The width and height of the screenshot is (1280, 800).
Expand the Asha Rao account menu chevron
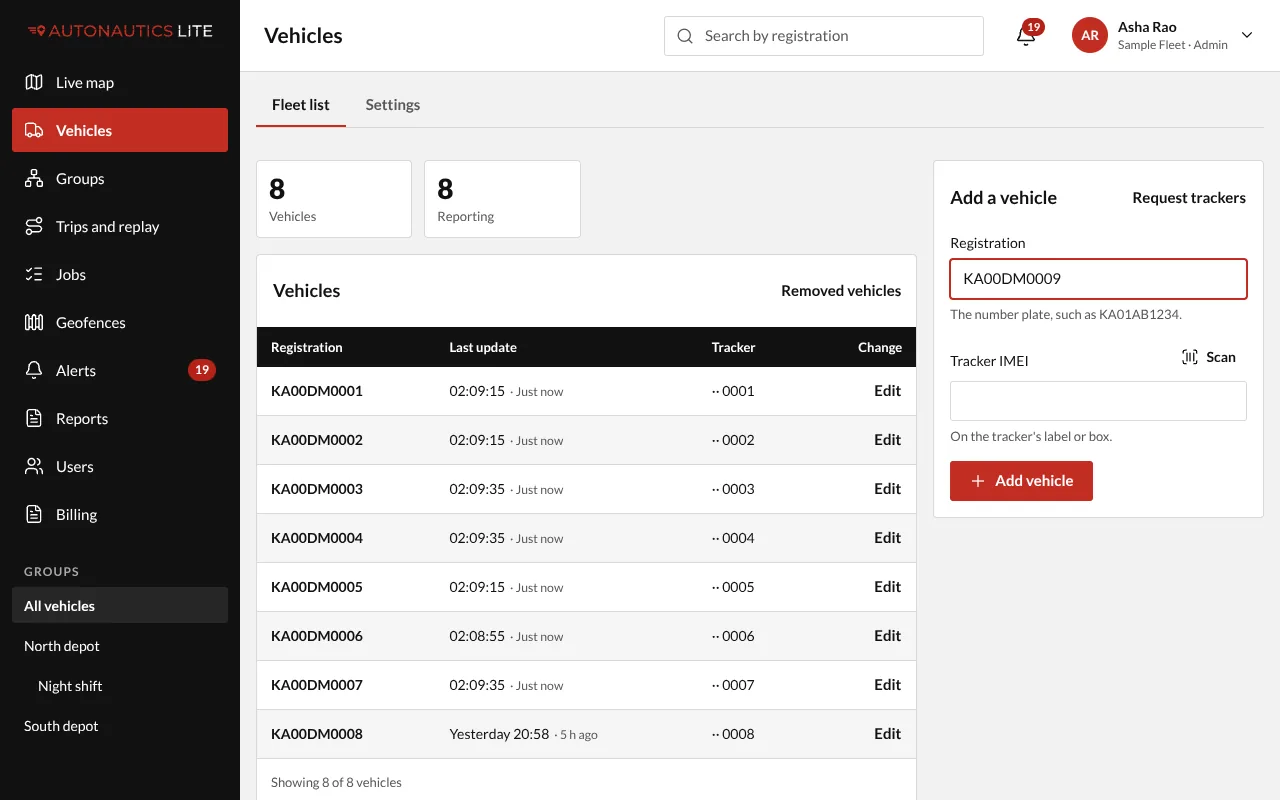tap(1247, 35)
